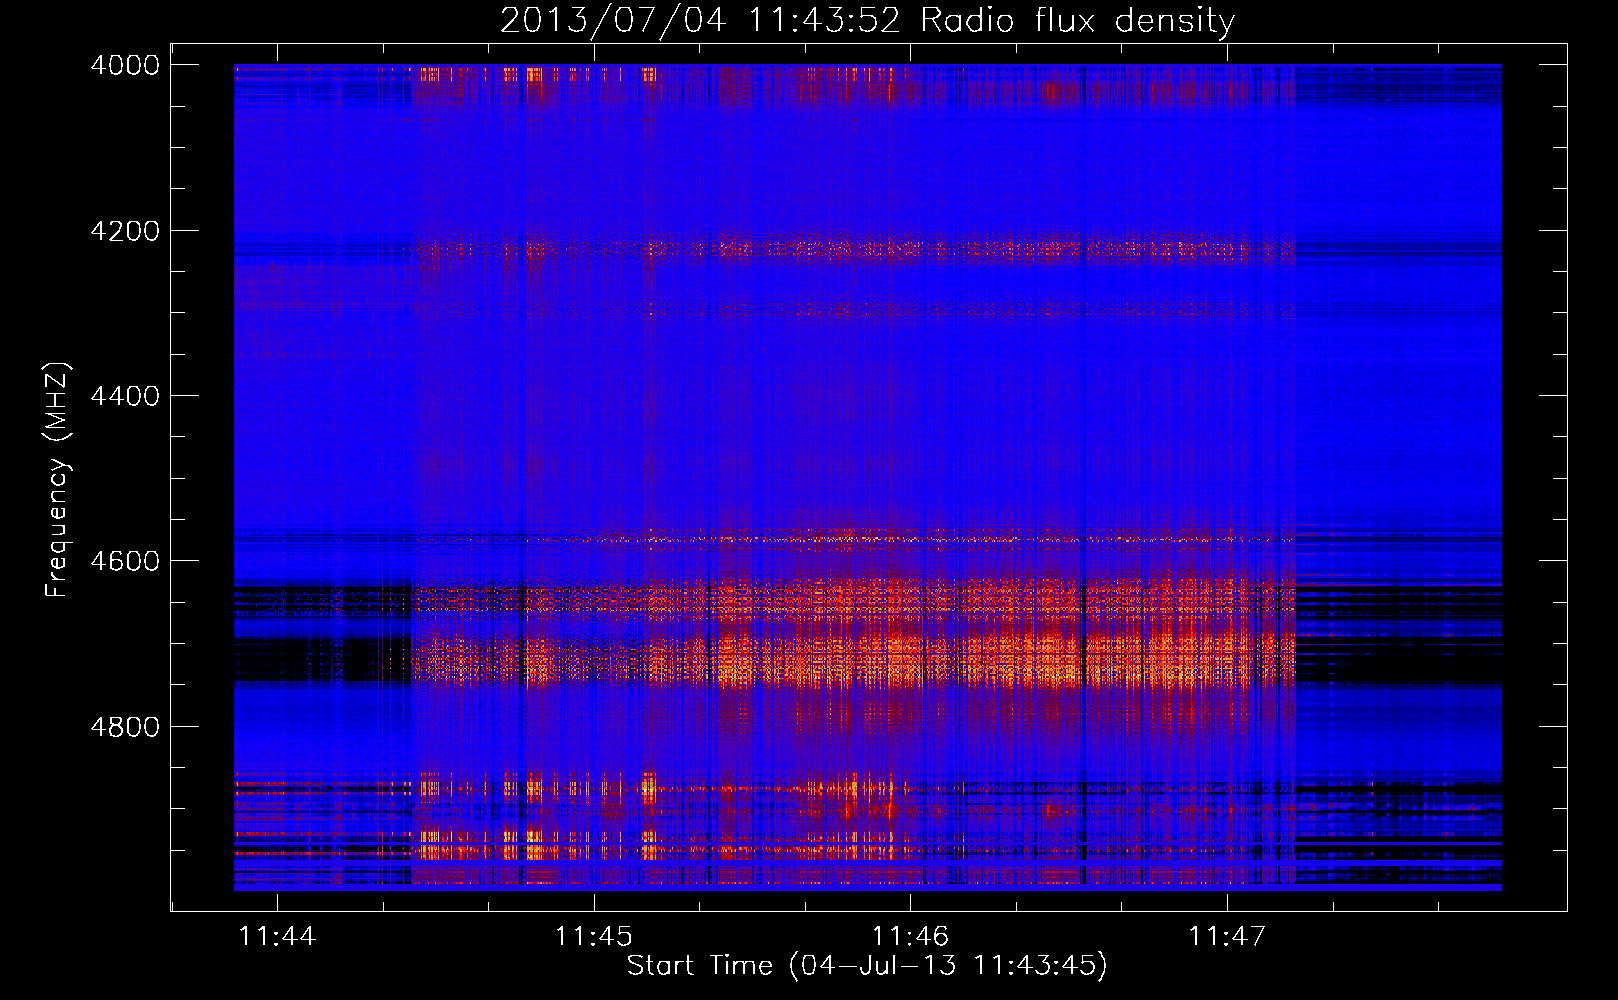Click the "Frequency (MHZ)" y-axis label
The width and height of the screenshot is (1618, 1000).
click(x=58, y=480)
